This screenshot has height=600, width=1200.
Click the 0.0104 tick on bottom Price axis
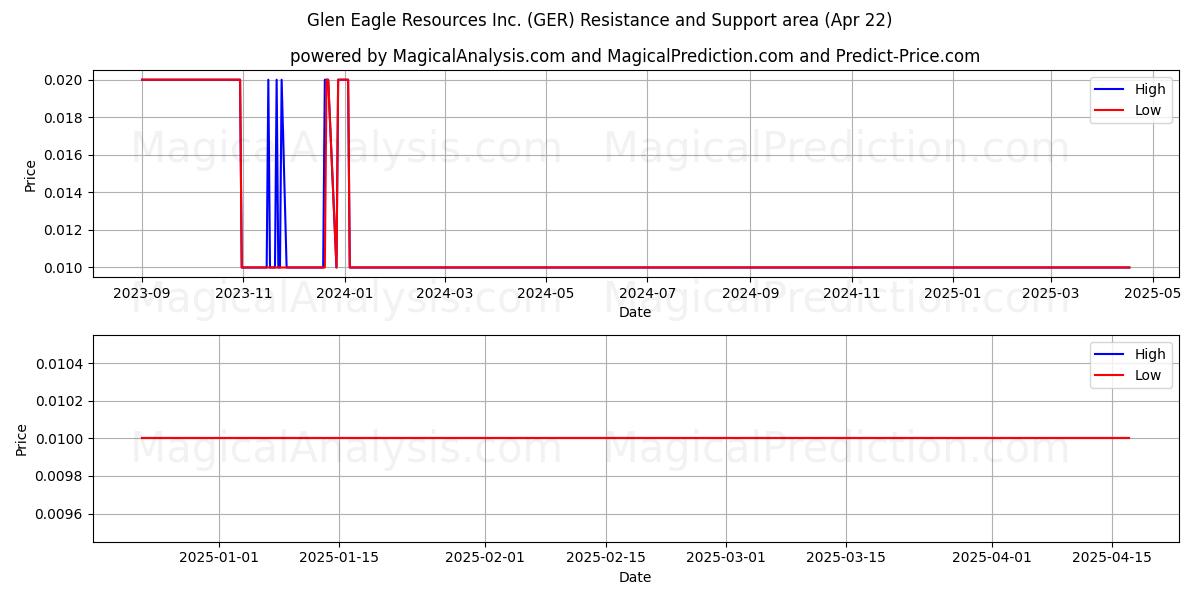point(59,363)
